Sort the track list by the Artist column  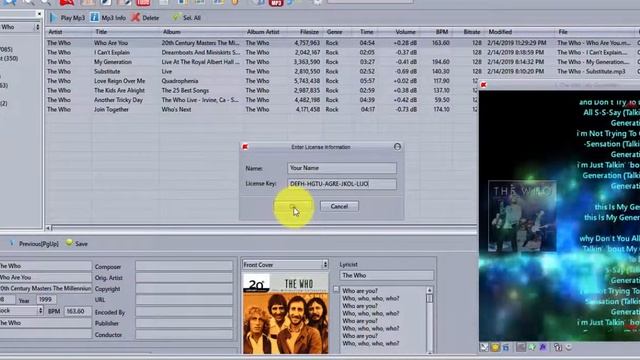point(69,32)
